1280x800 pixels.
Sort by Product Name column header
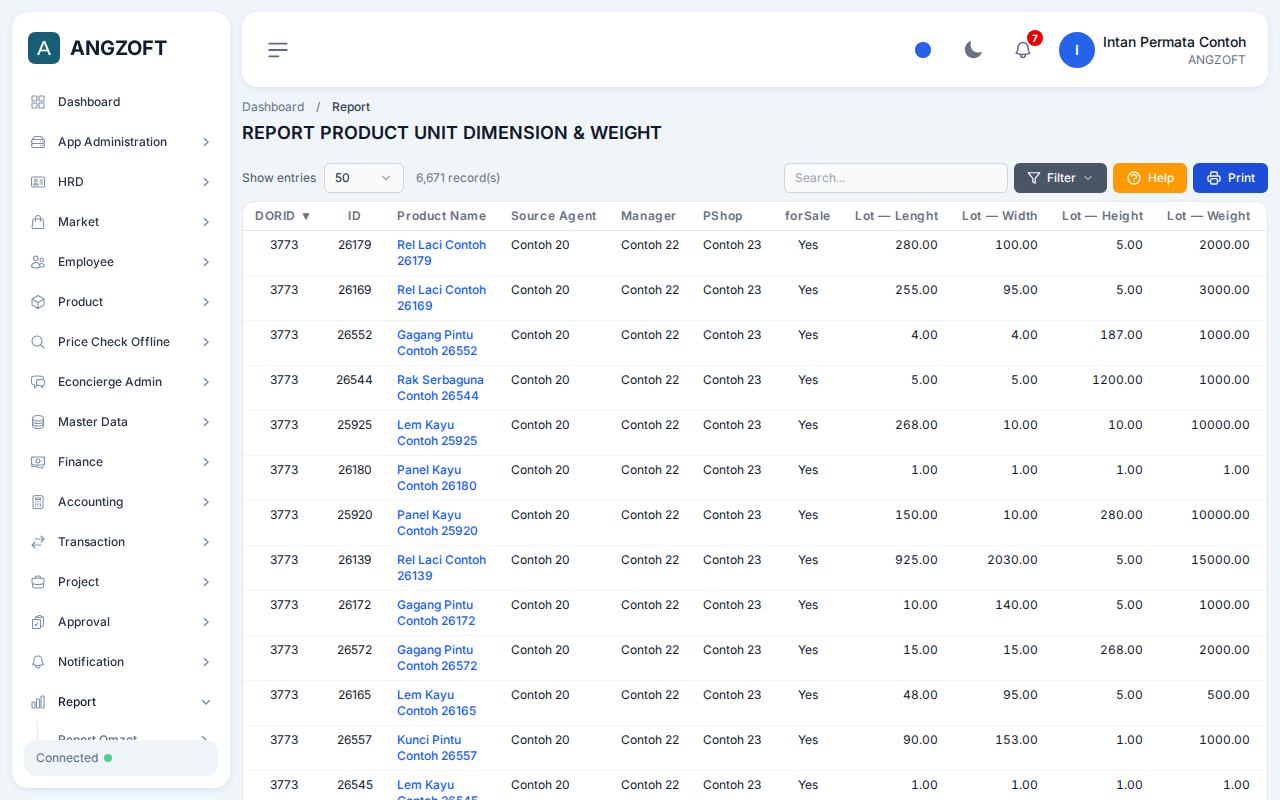[x=441, y=216]
